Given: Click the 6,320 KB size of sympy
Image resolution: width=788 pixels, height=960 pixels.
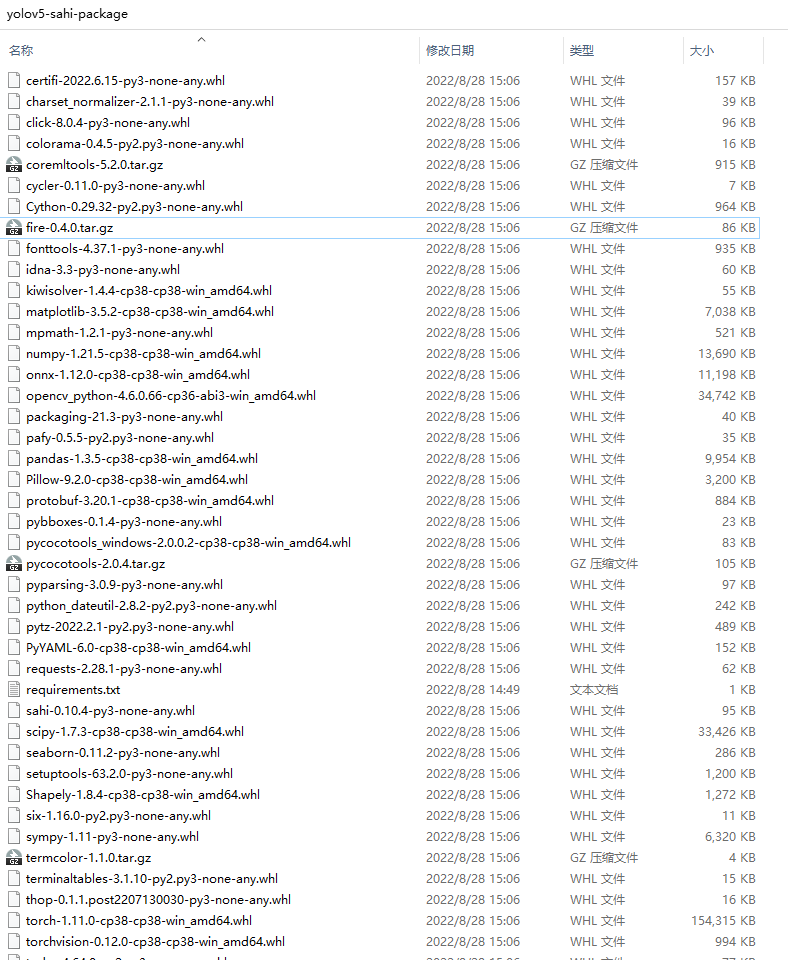Looking at the screenshot, I should 730,837.
